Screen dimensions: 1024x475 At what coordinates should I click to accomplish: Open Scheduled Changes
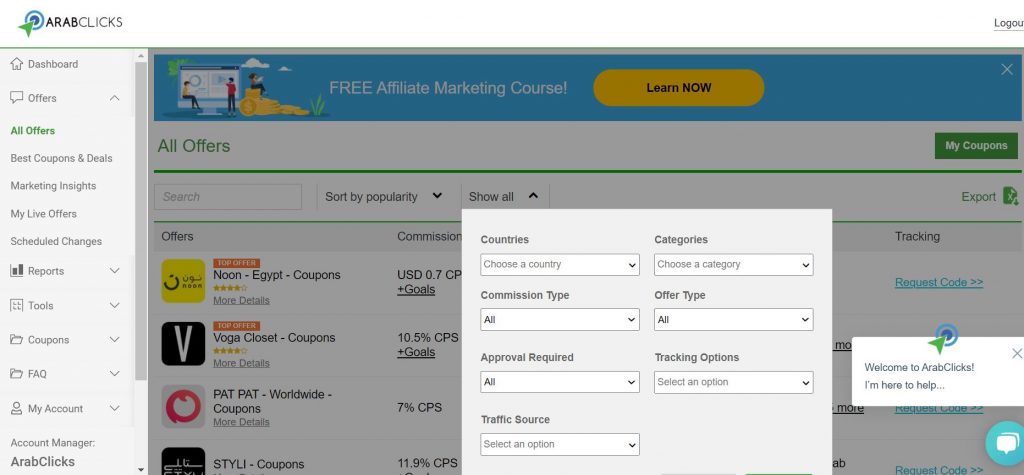(56, 241)
